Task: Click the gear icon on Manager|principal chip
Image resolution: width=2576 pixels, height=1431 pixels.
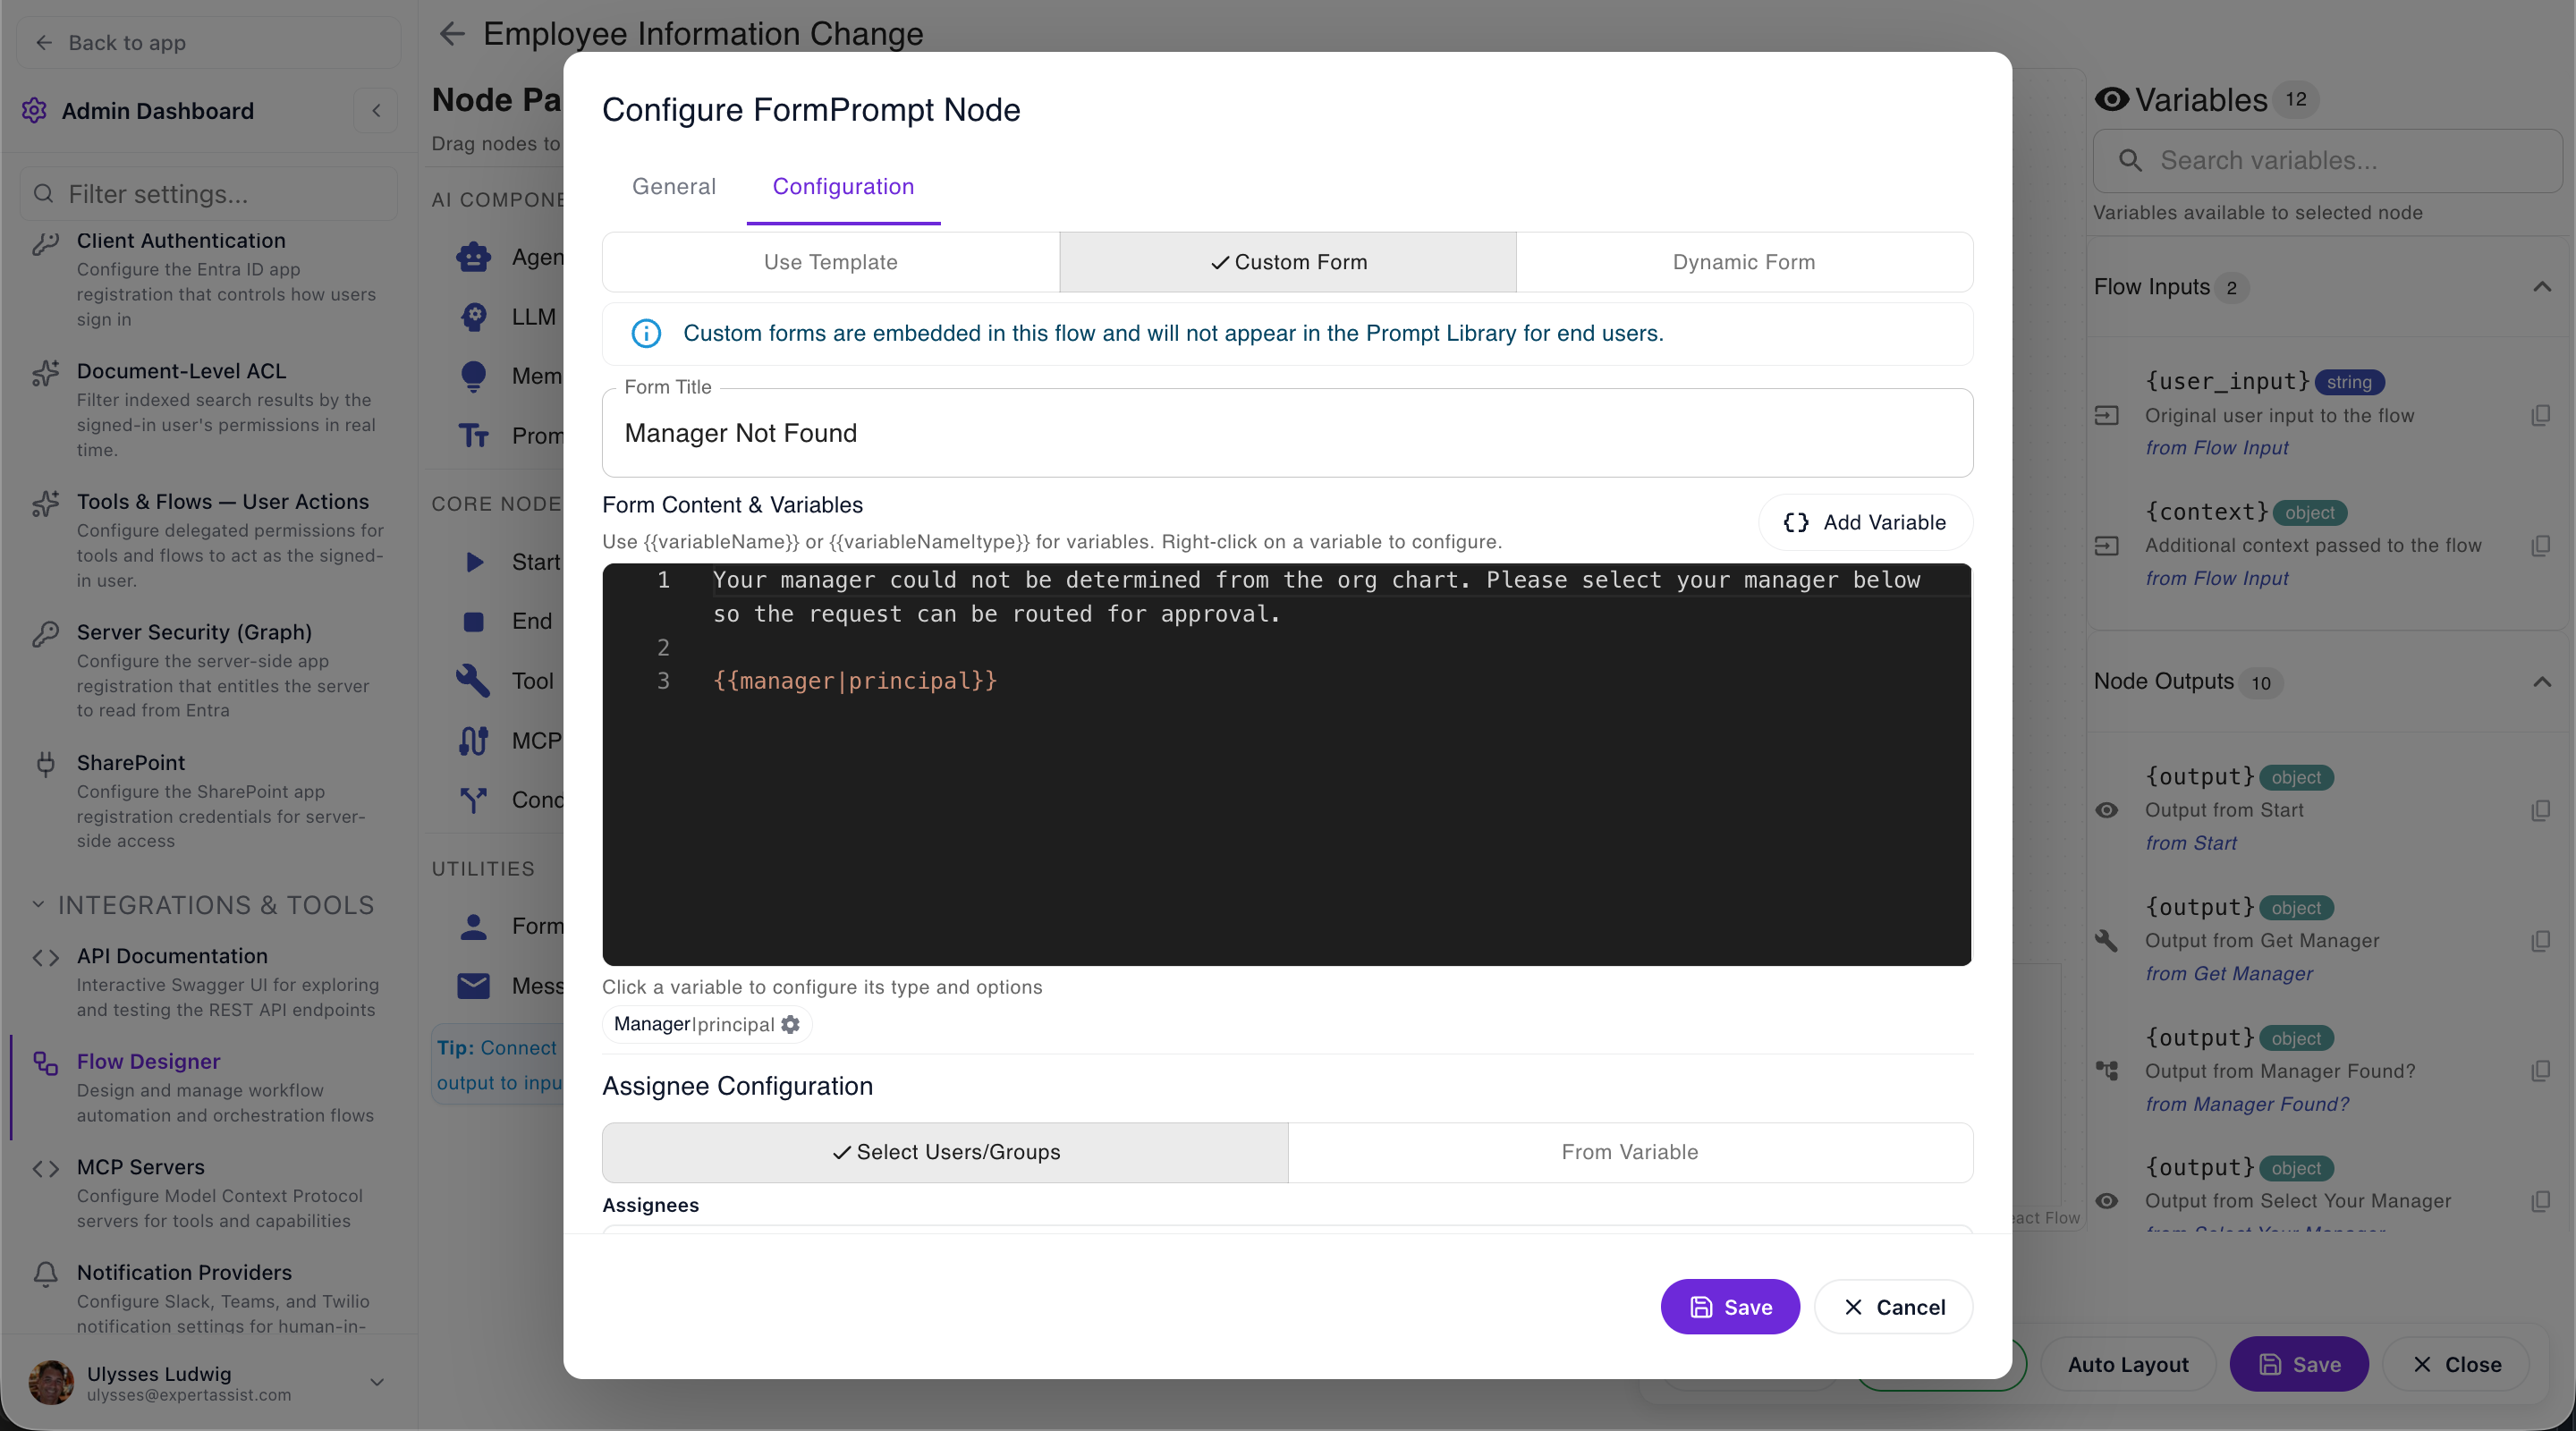Action: point(790,1024)
